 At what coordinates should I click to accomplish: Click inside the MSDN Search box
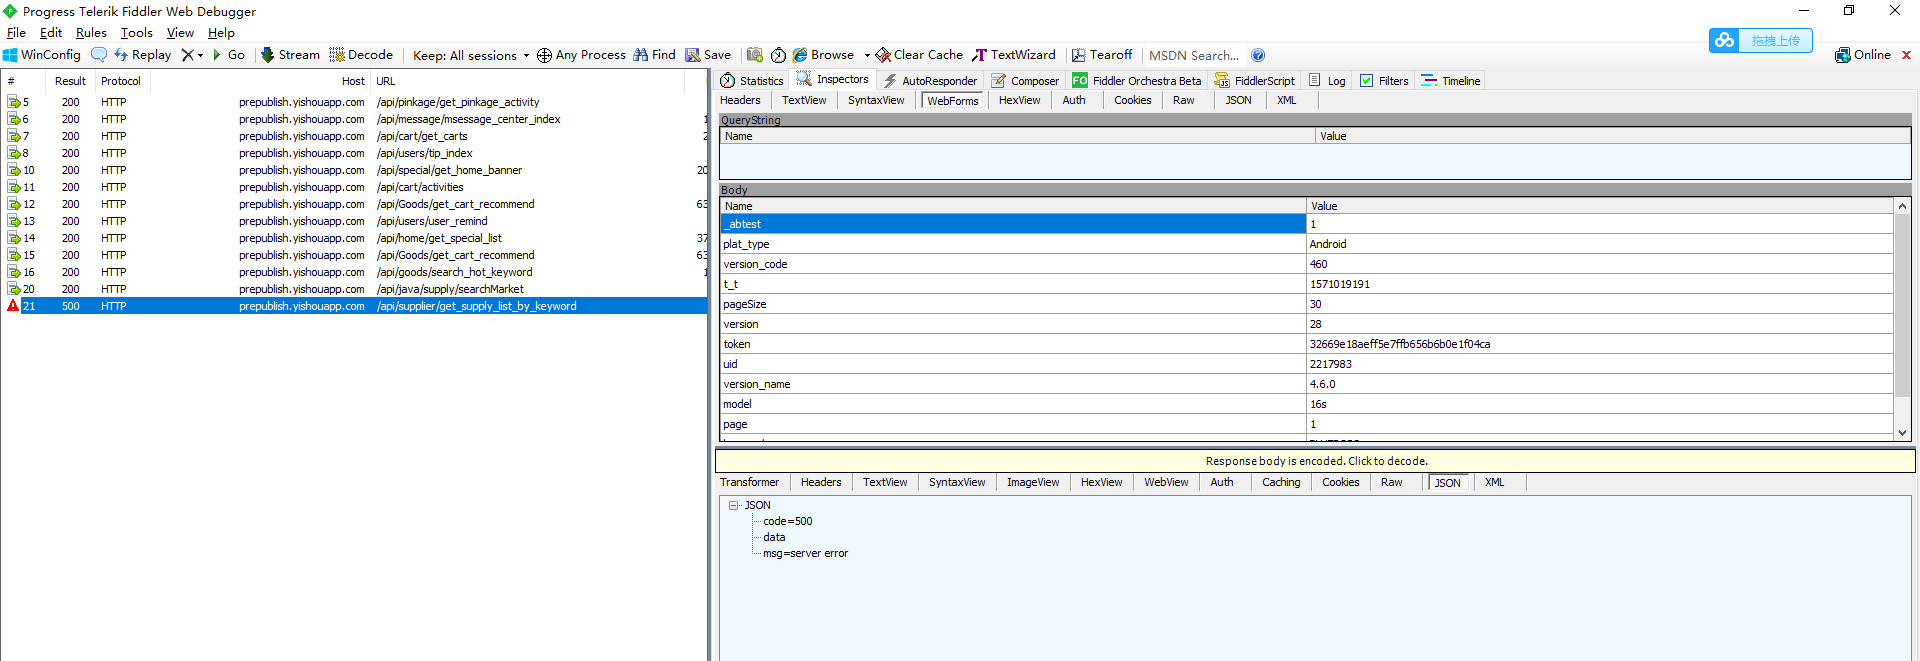click(1194, 55)
